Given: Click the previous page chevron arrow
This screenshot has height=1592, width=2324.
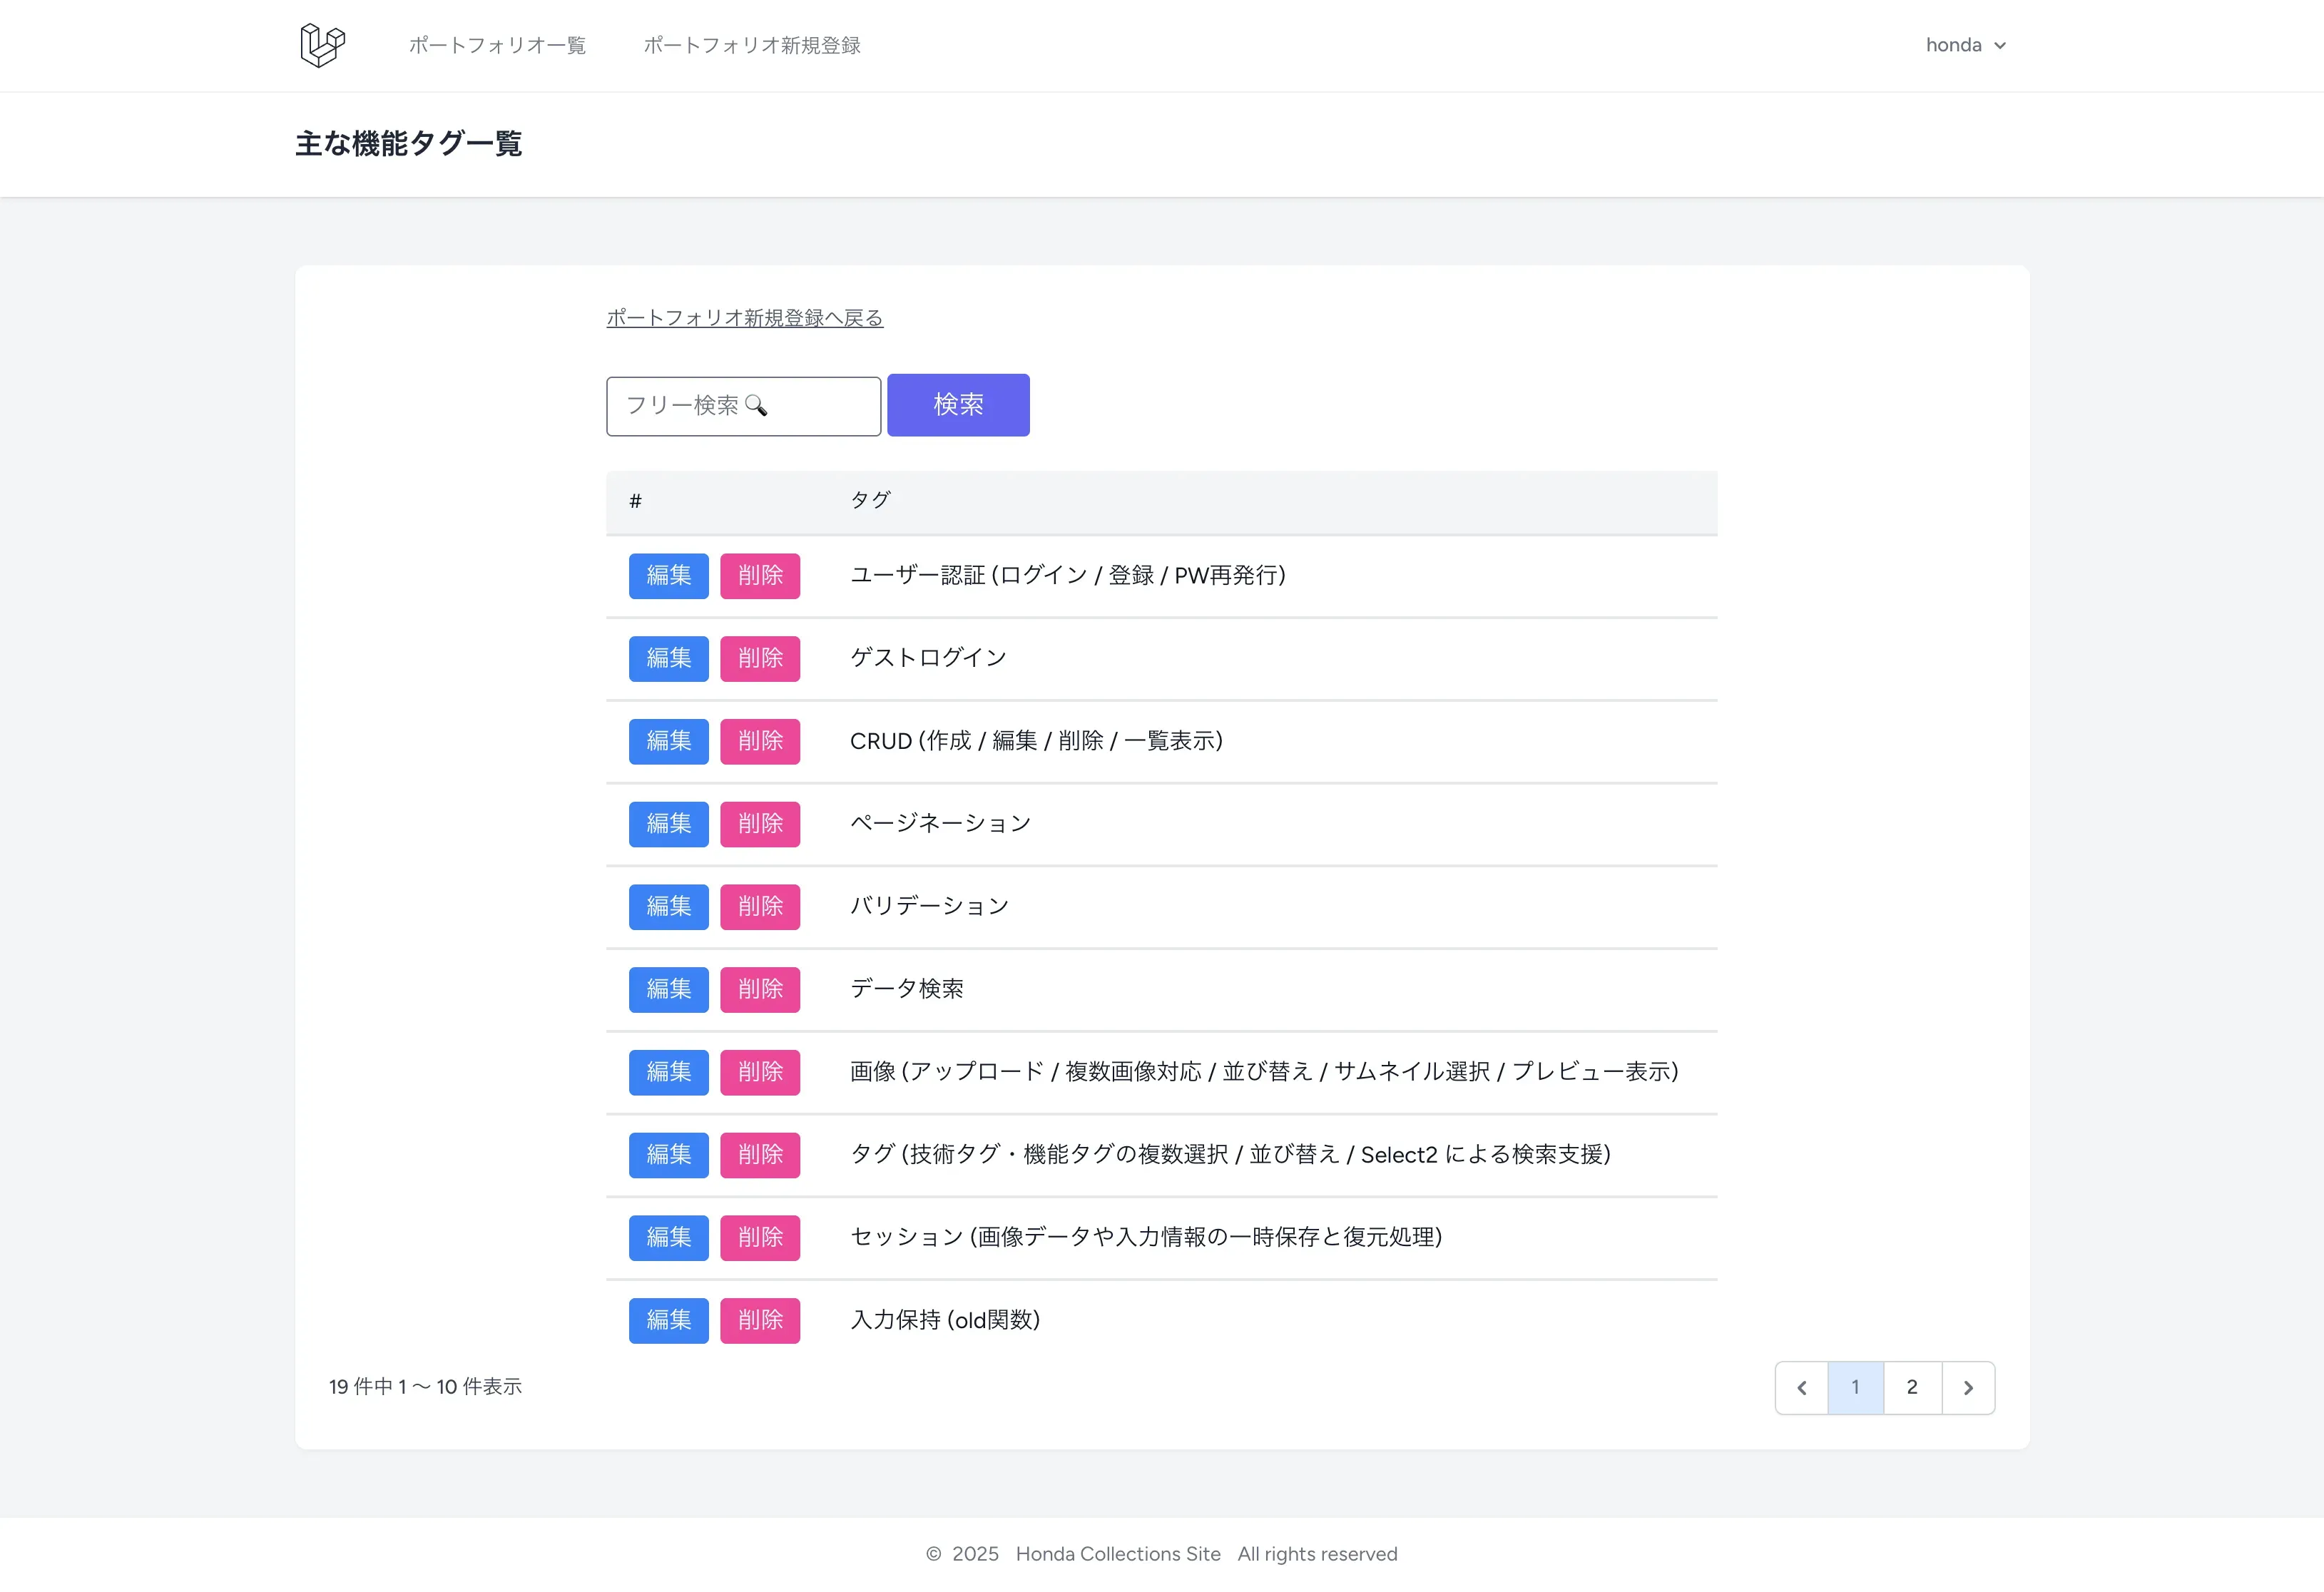Looking at the screenshot, I should pos(1802,1387).
